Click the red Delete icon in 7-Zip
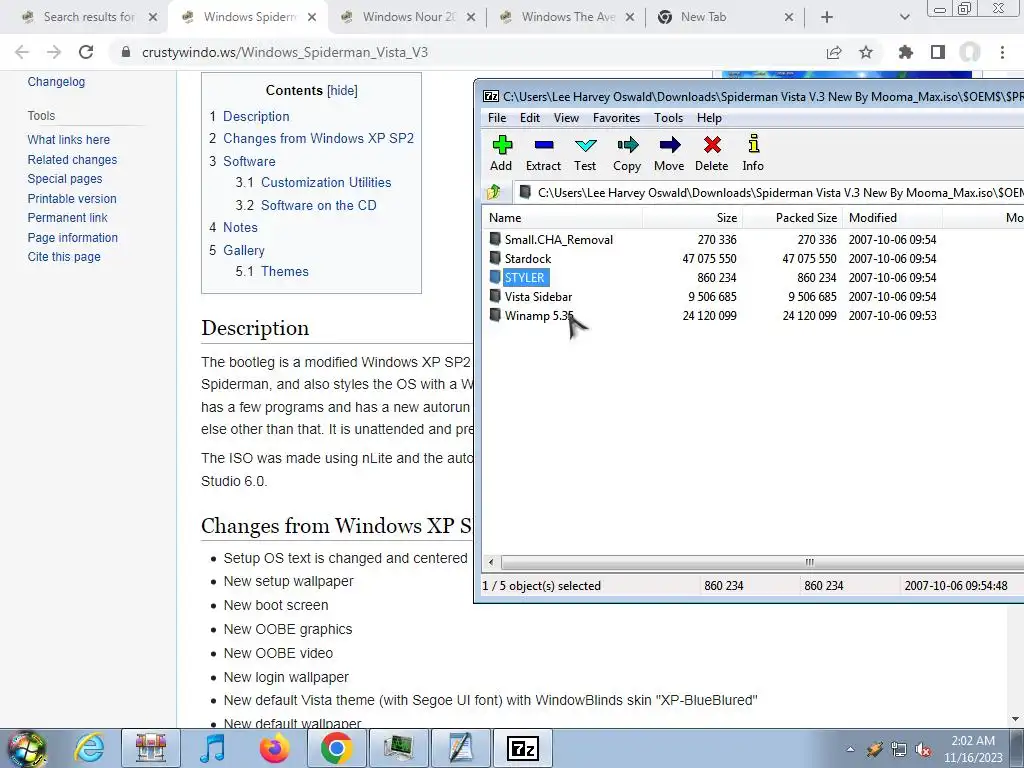The height and width of the screenshot is (768, 1024). [x=712, y=153]
